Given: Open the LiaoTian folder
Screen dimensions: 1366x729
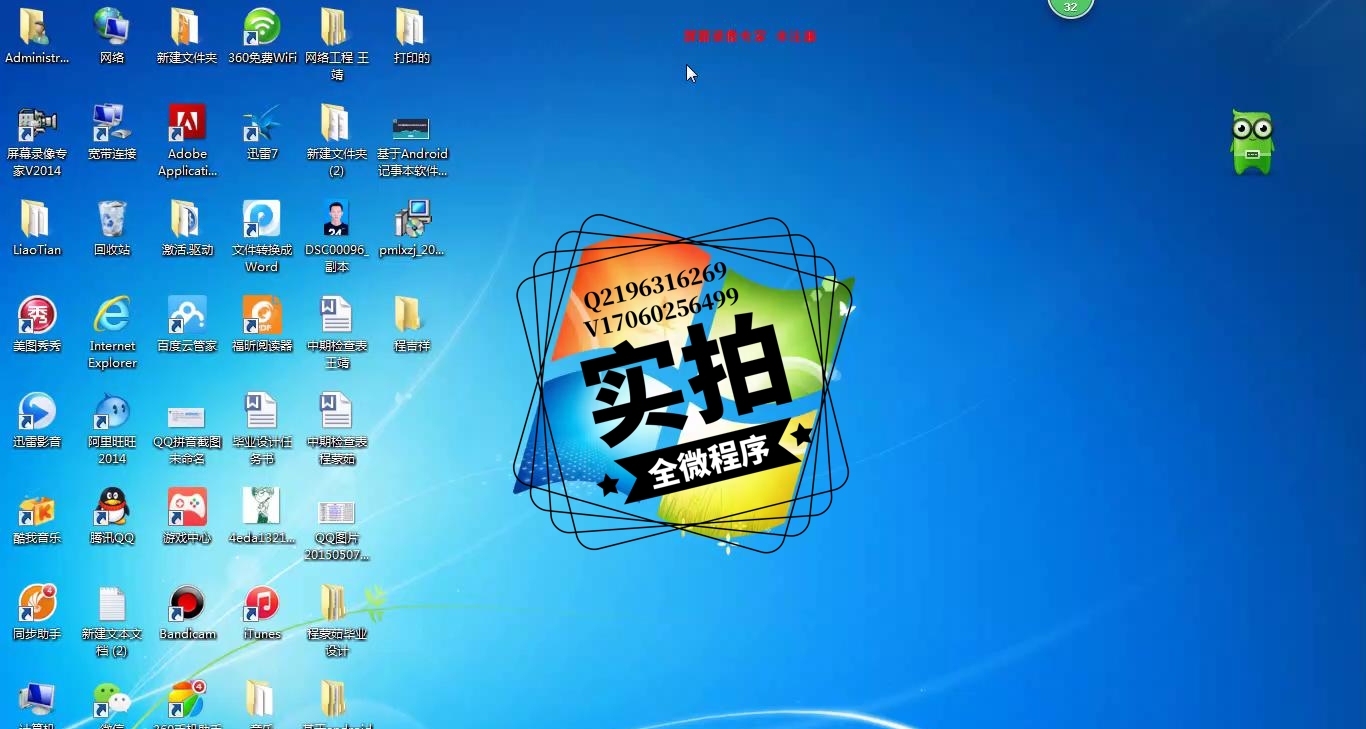Looking at the screenshot, I should pyautogui.click(x=37, y=229).
